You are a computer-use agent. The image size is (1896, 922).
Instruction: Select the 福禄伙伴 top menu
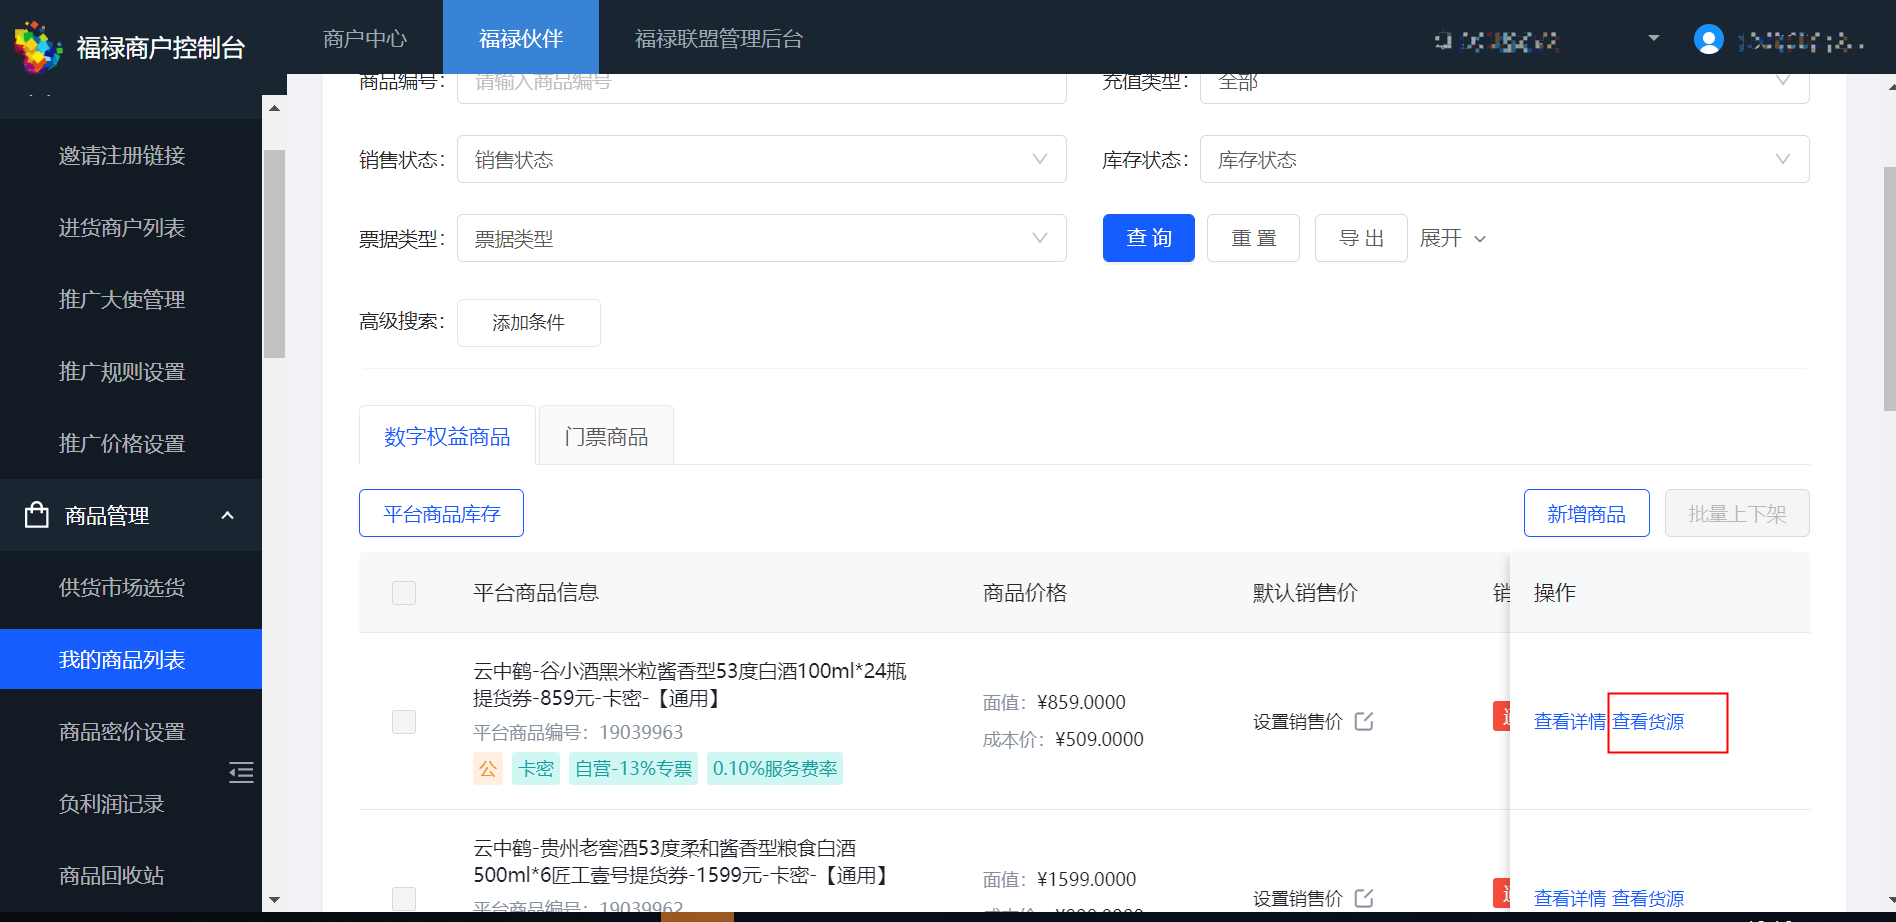[x=521, y=38]
